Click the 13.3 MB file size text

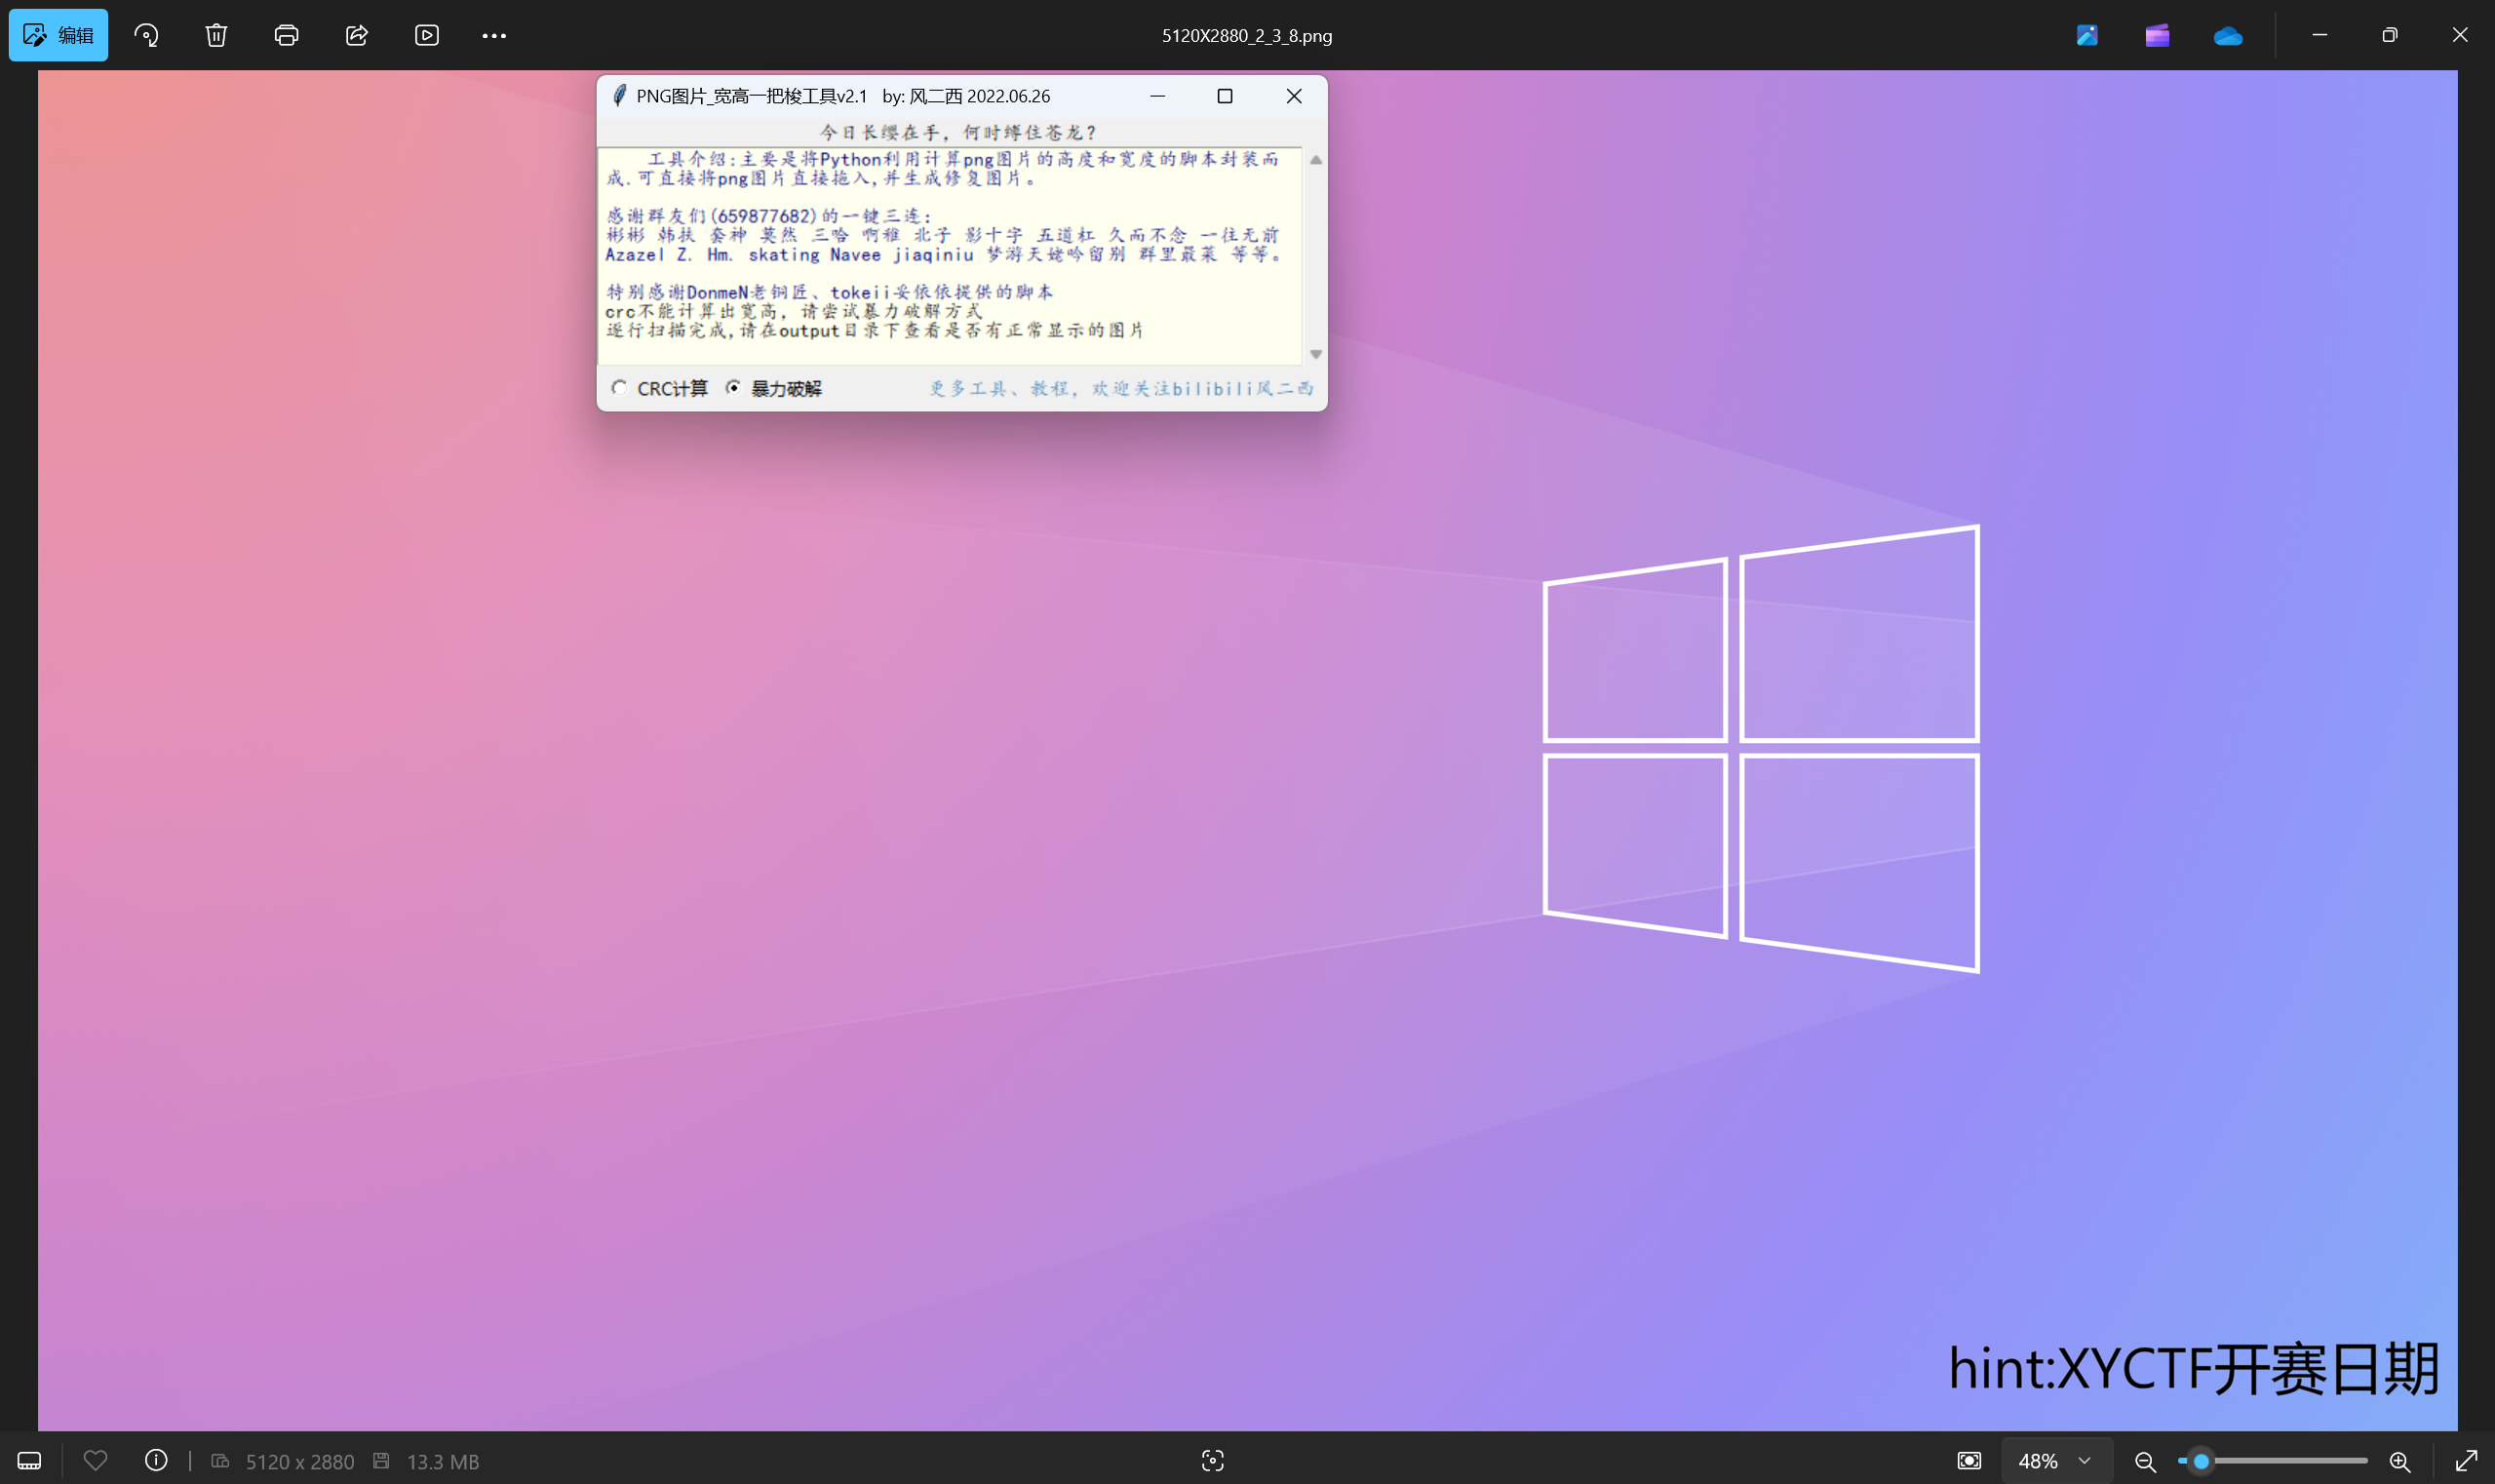[x=443, y=1462]
